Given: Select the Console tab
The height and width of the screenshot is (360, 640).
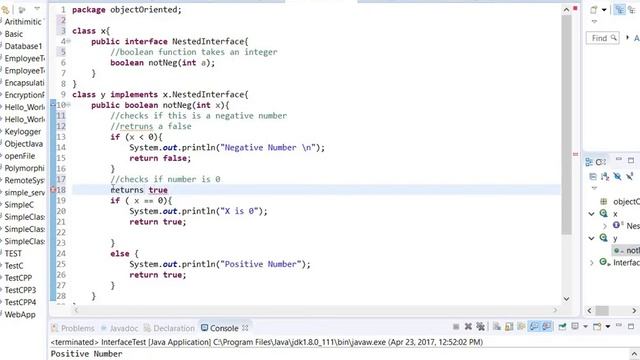Looking at the screenshot, I should [x=220, y=328].
